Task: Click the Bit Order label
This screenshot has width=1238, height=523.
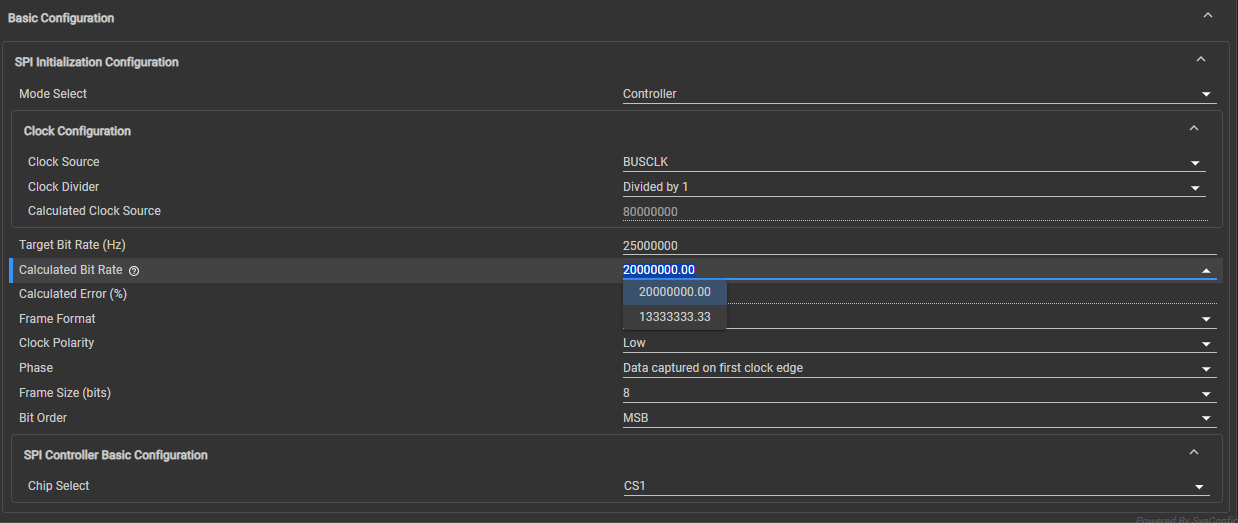Action: pyautogui.click(x=43, y=418)
